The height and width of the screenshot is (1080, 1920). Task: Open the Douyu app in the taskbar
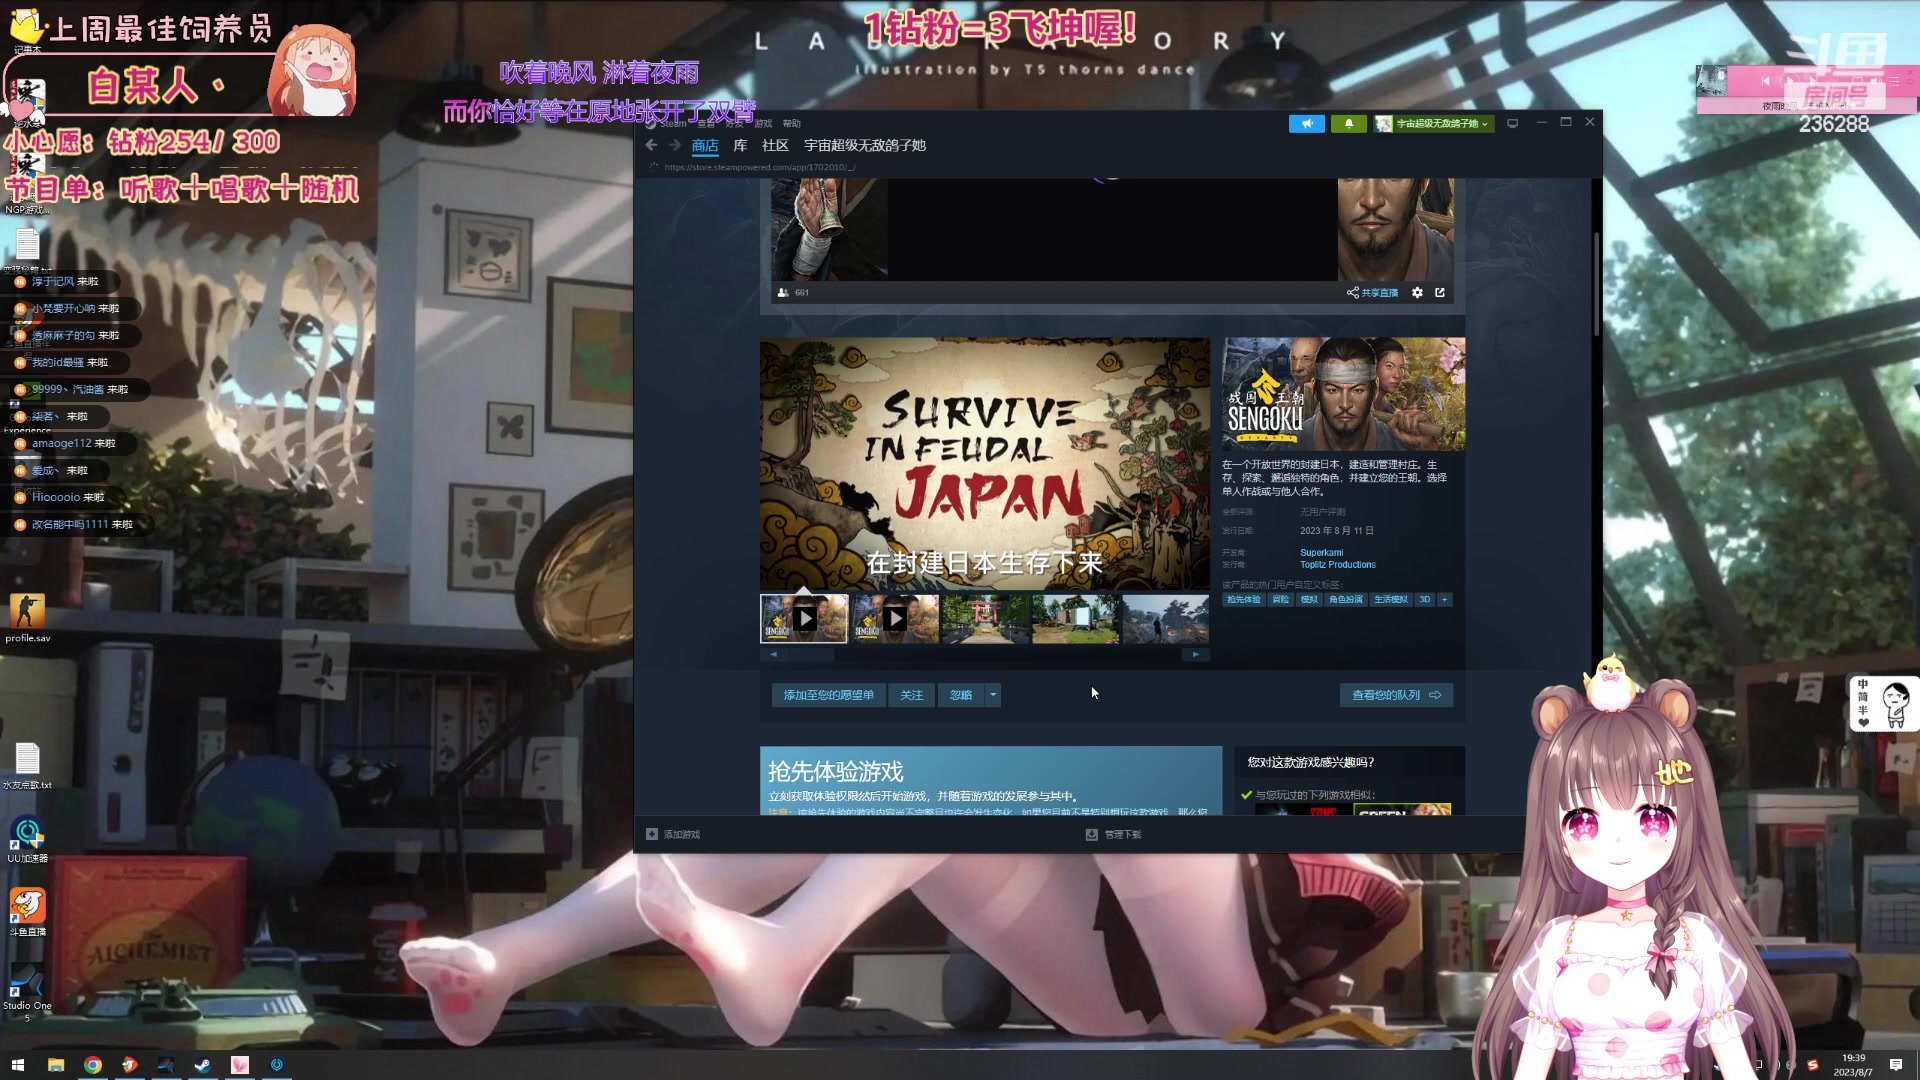pos(130,1065)
